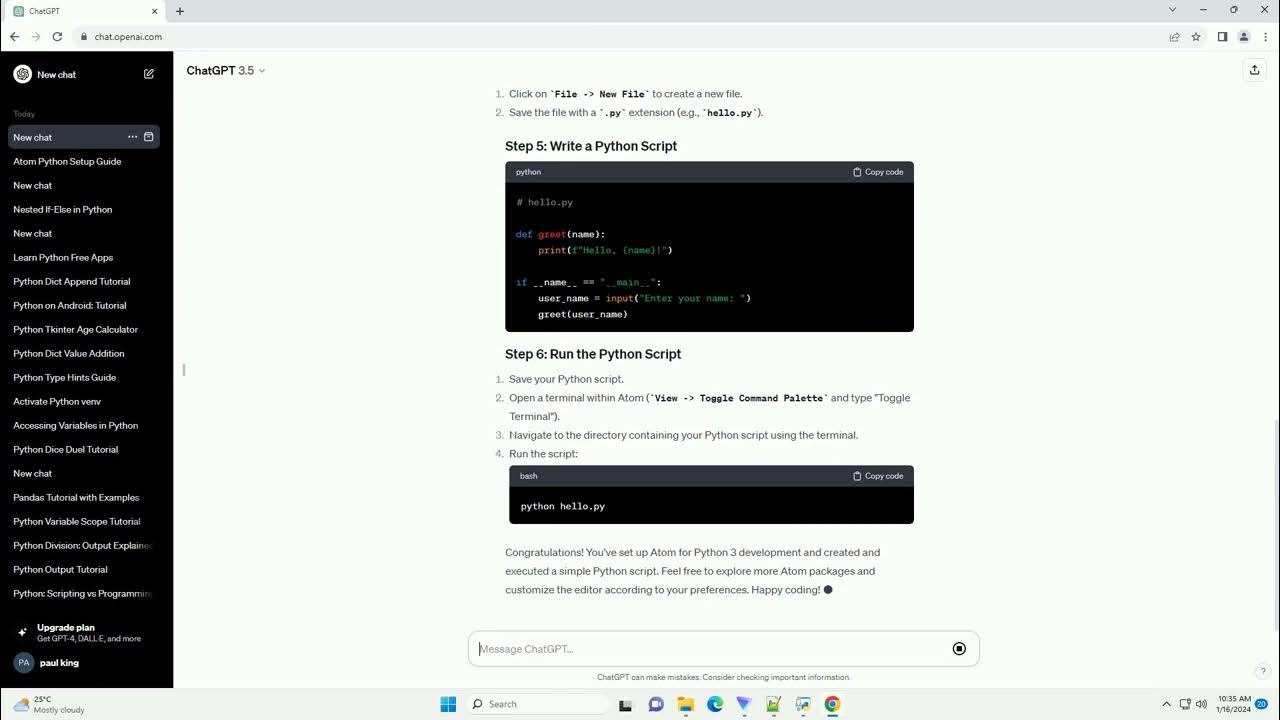Screen dimensions: 1280x720
Task: Click the PA user avatar
Action: 23,663
